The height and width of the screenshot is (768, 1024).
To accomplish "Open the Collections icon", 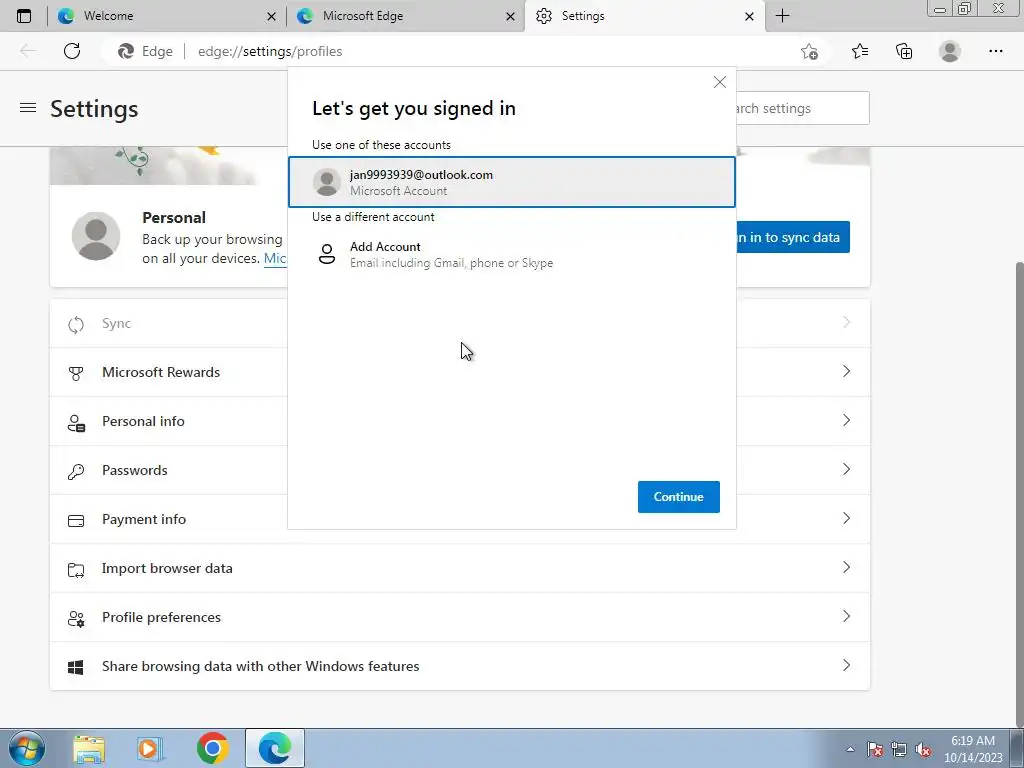I will pos(904,51).
